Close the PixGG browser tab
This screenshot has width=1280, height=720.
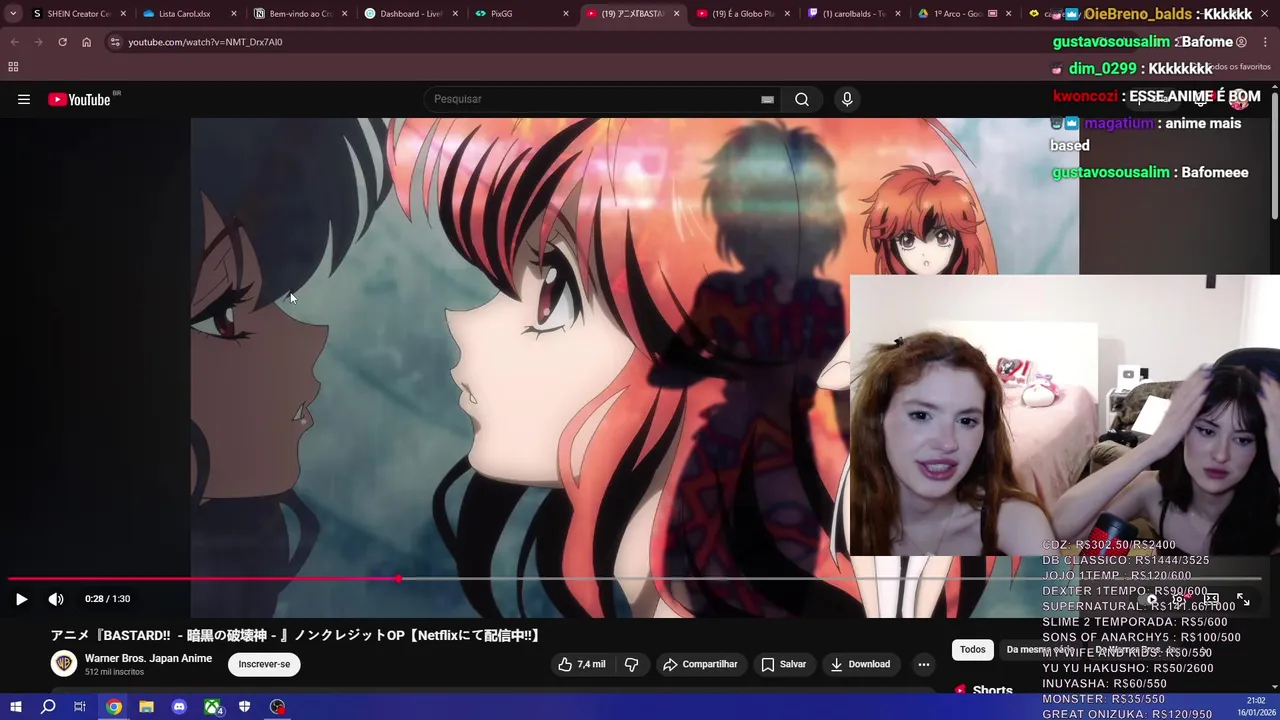(x=565, y=14)
